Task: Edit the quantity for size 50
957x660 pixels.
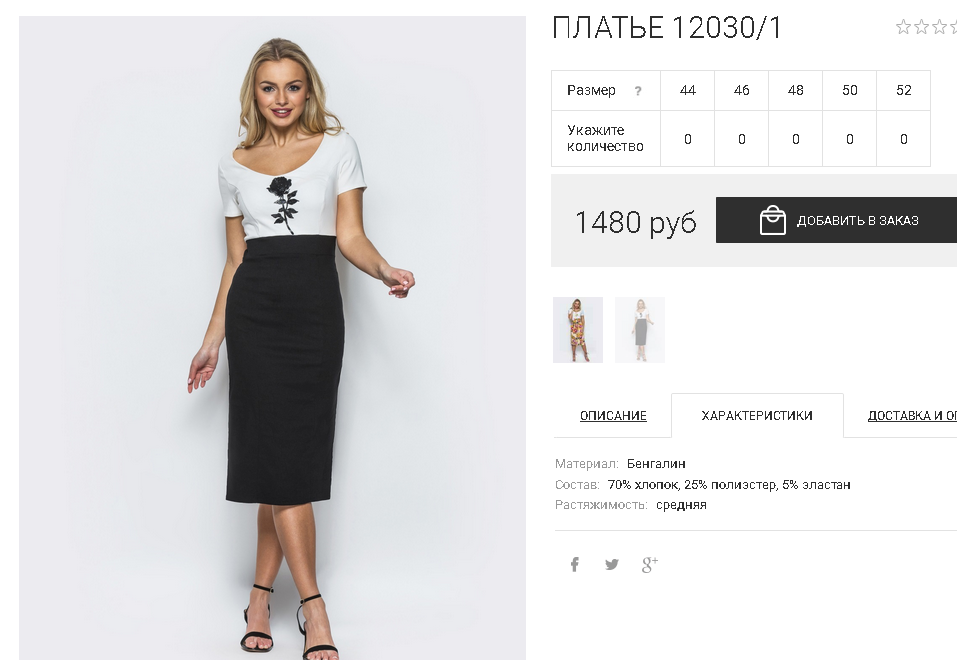Action: tap(850, 139)
